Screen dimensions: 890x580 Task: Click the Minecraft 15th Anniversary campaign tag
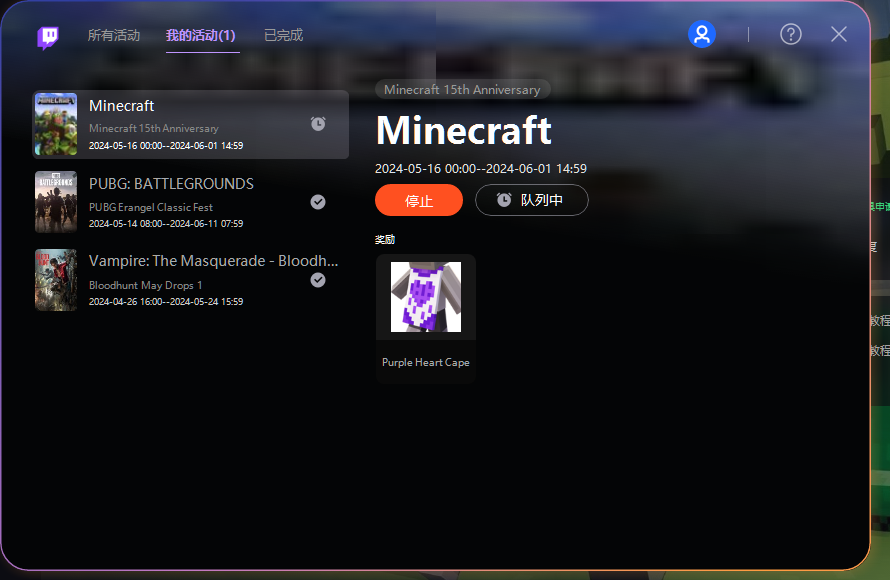point(462,90)
